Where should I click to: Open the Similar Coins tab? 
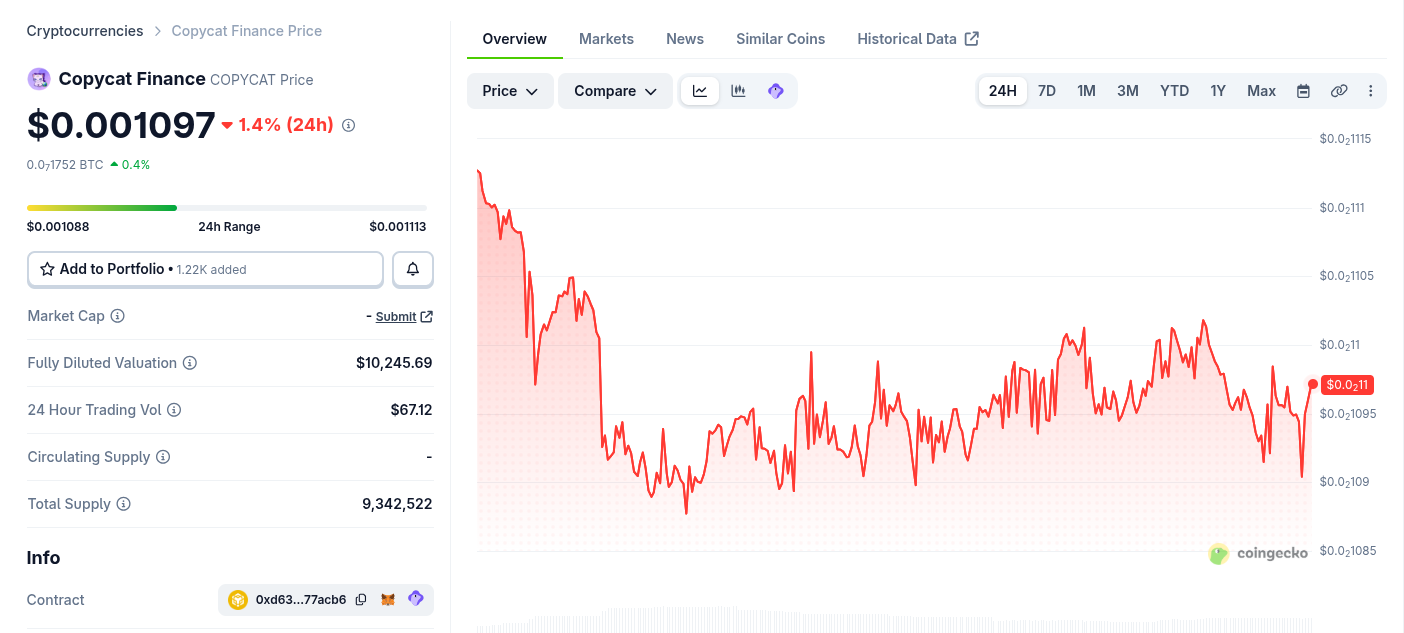click(x=780, y=39)
